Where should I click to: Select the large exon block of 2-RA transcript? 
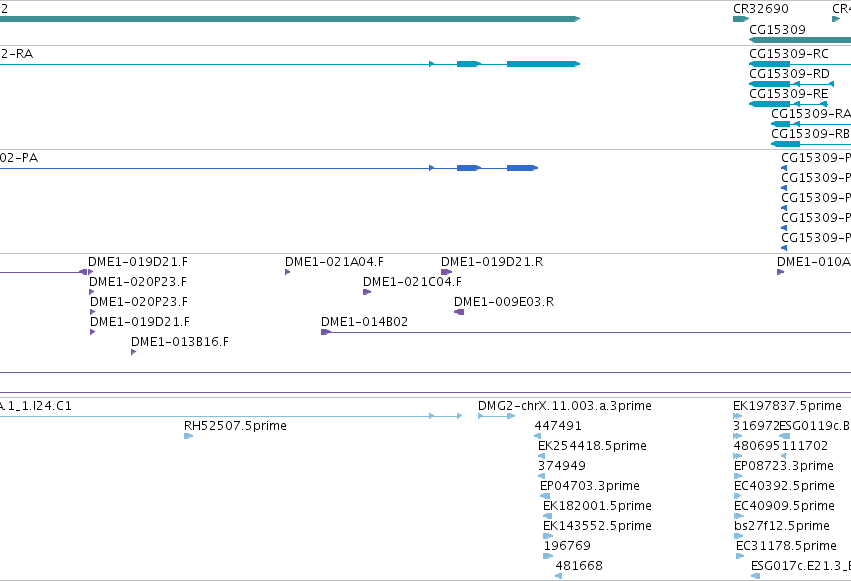point(543,64)
